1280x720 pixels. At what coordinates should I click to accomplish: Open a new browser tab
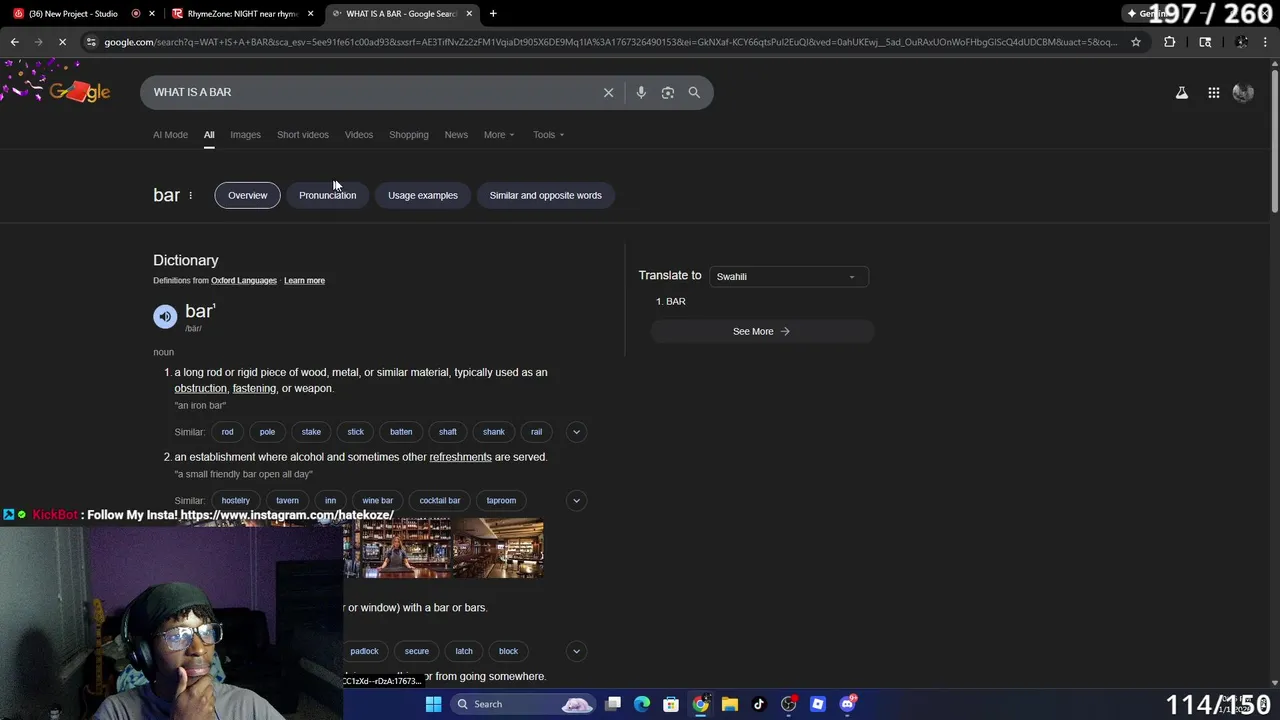(x=493, y=13)
